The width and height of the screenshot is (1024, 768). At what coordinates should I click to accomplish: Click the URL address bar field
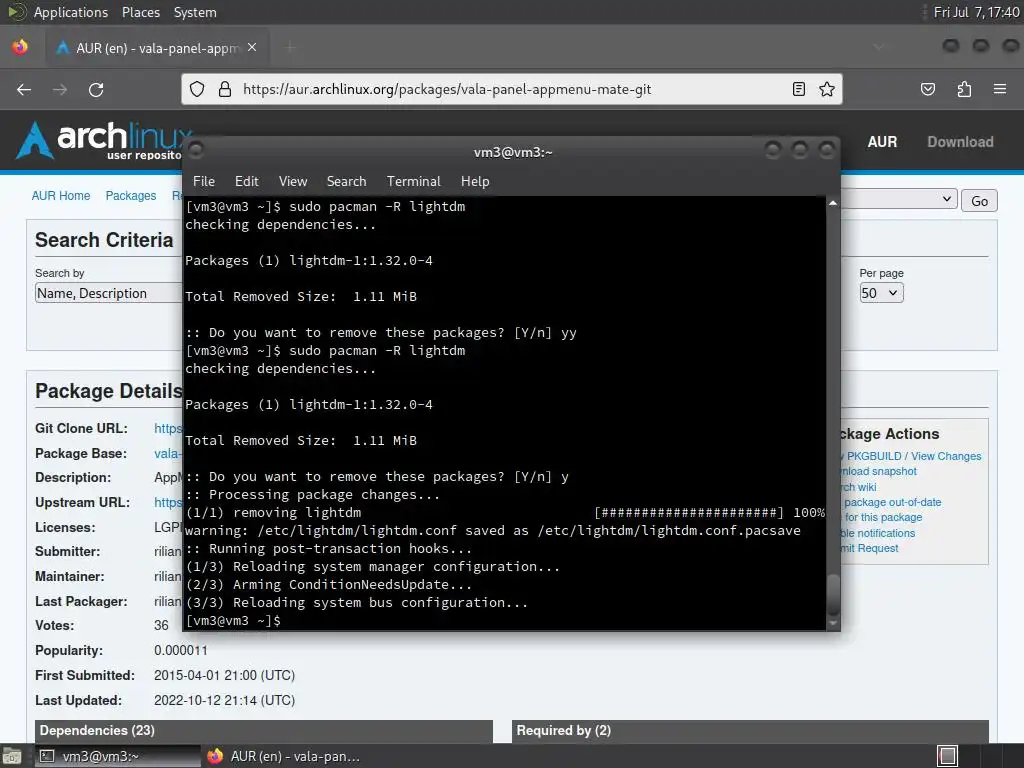tap(511, 89)
